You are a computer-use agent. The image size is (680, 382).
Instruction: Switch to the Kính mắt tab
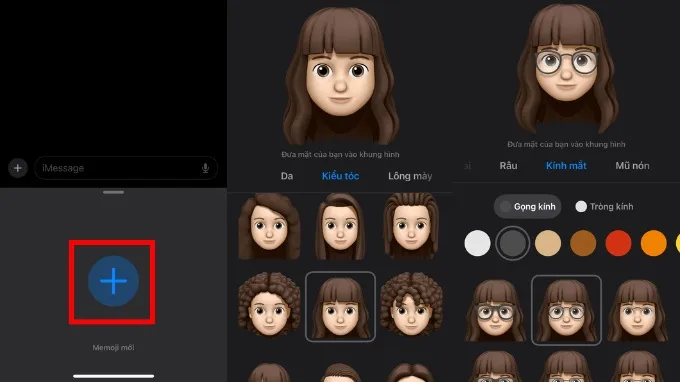point(566,166)
